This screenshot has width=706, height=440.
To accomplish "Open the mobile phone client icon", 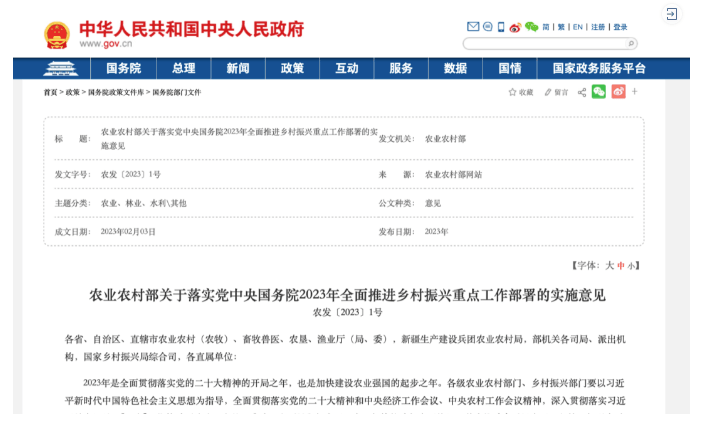I will [x=501, y=27].
